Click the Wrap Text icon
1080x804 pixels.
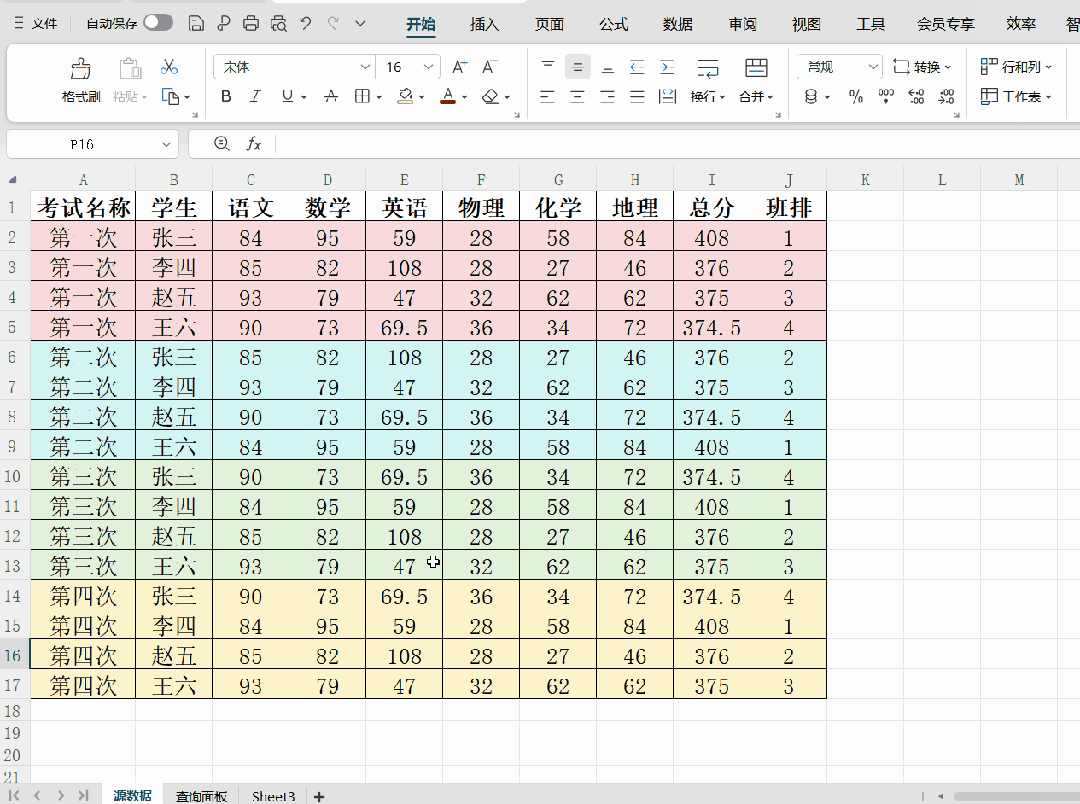[x=707, y=68]
